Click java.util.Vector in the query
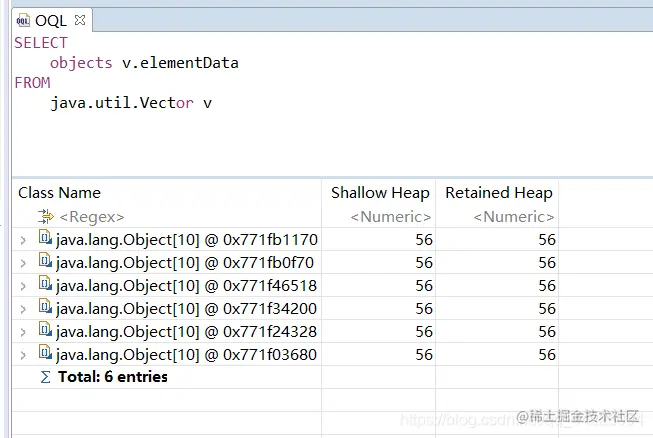The width and height of the screenshot is (653, 438). pyautogui.click(x=122, y=103)
